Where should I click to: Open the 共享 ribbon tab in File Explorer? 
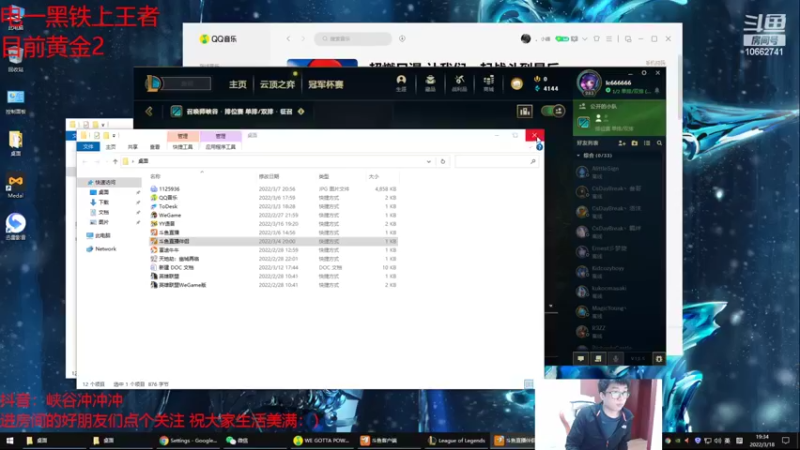(133, 147)
